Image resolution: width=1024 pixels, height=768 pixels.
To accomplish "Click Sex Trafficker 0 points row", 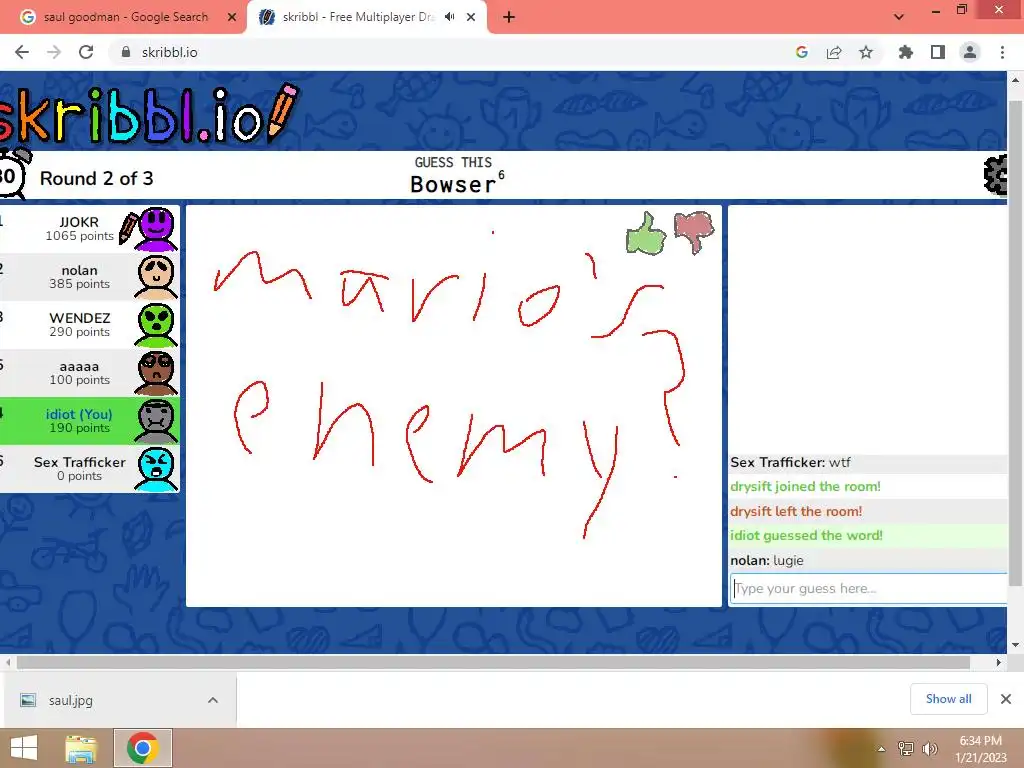I will pos(89,469).
